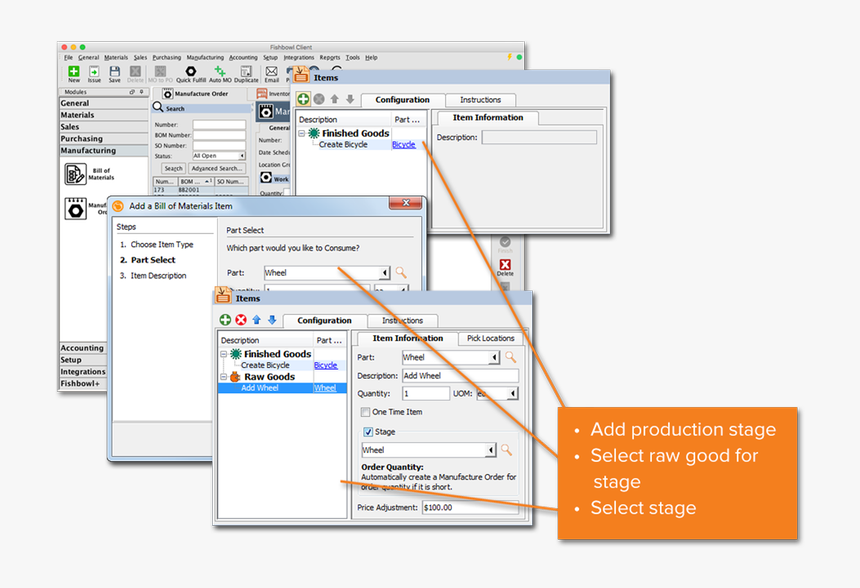Image resolution: width=860 pixels, height=588 pixels.
Task: Click magnifier beside Part field in Add BOM dialog
Action: click(401, 272)
